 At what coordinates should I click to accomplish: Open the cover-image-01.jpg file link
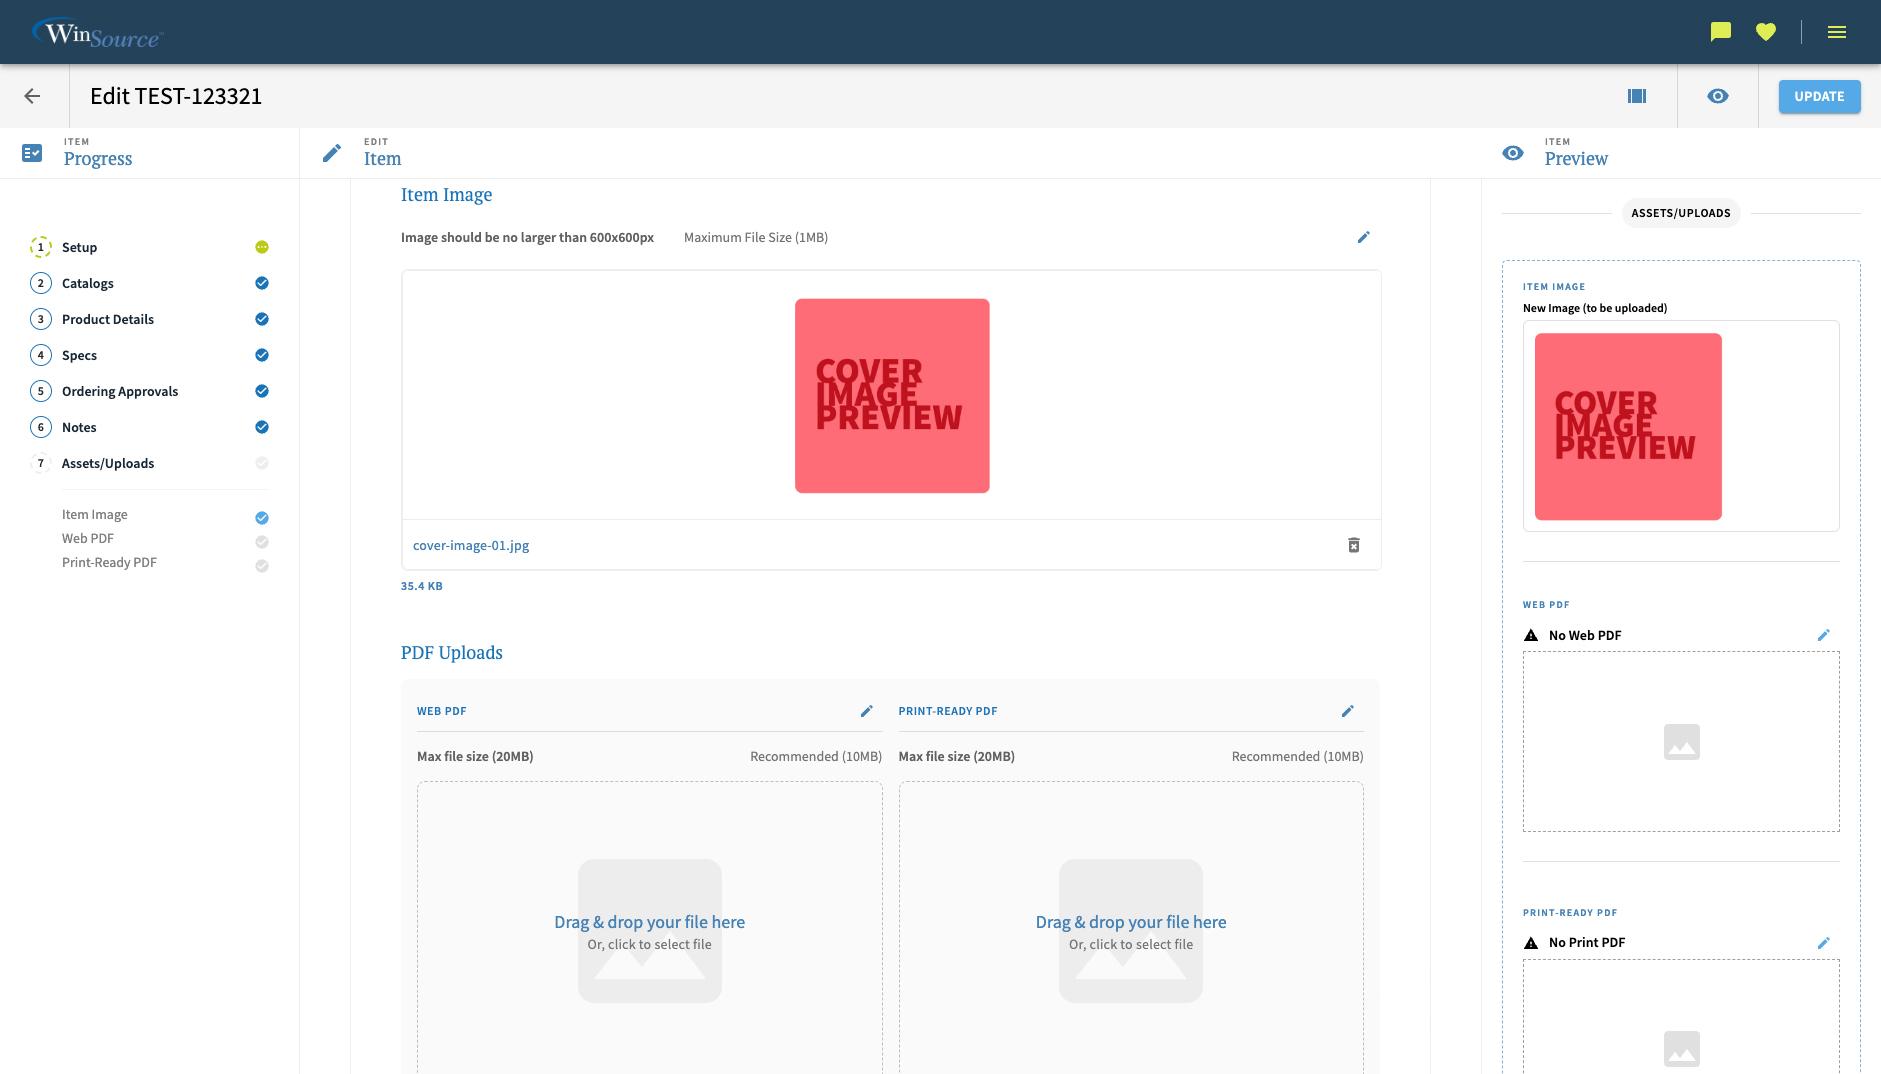pos(470,545)
